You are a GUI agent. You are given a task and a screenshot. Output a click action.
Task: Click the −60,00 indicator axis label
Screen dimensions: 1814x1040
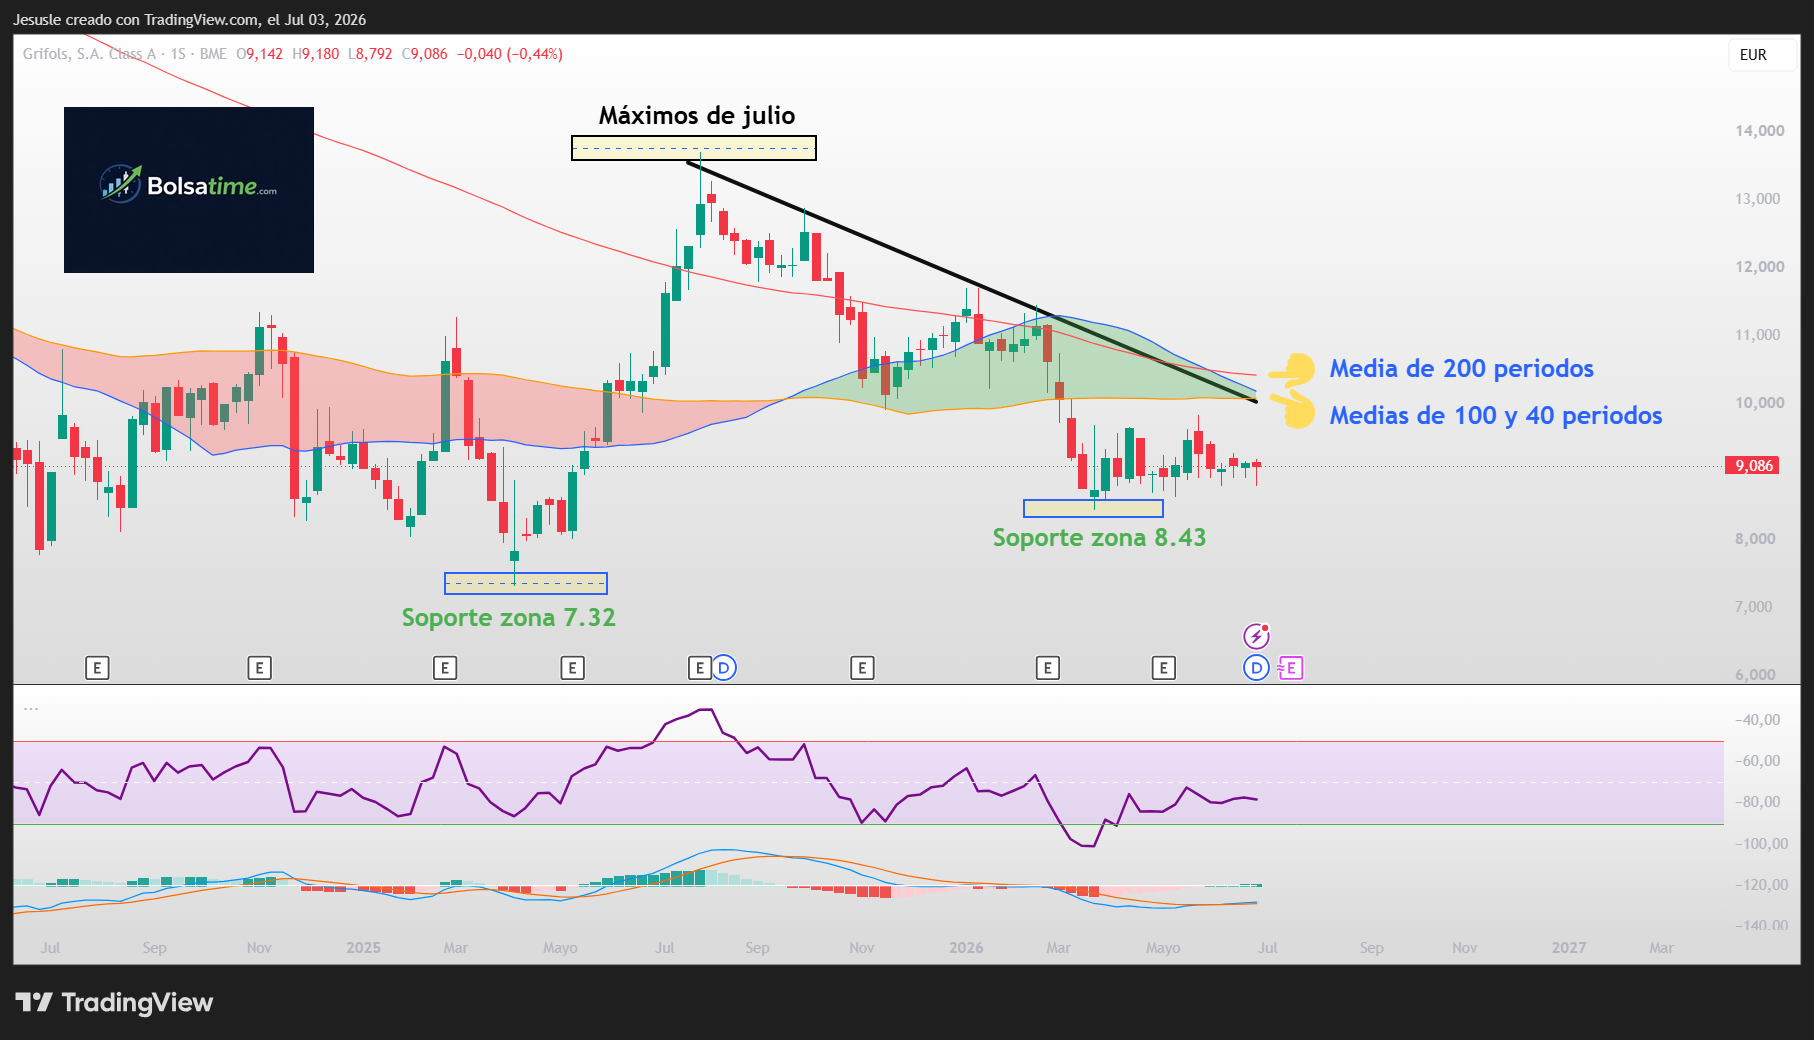[x=1756, y=761]
